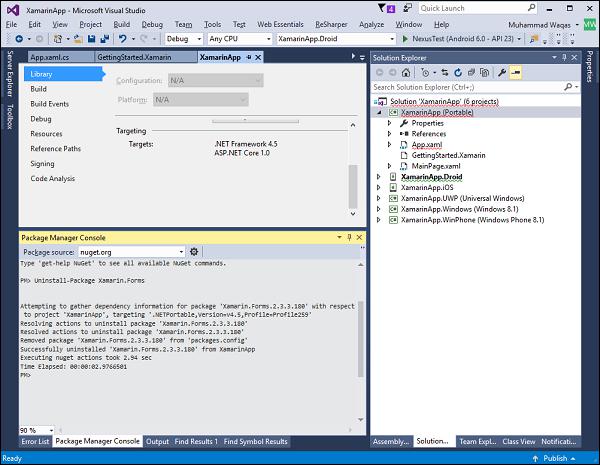
Task: Click the Navigate Backward toolbar icon
Action: click(19, 39)
